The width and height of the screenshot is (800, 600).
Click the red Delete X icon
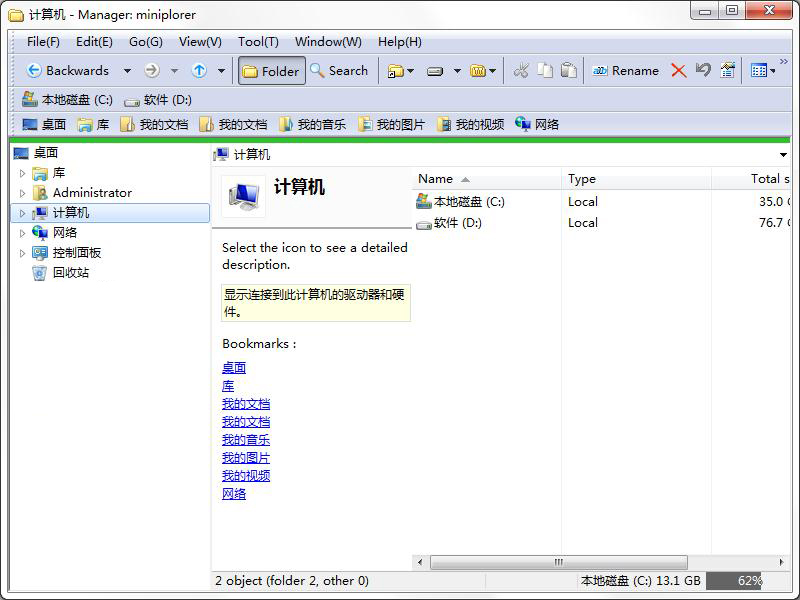click(678, 71)
